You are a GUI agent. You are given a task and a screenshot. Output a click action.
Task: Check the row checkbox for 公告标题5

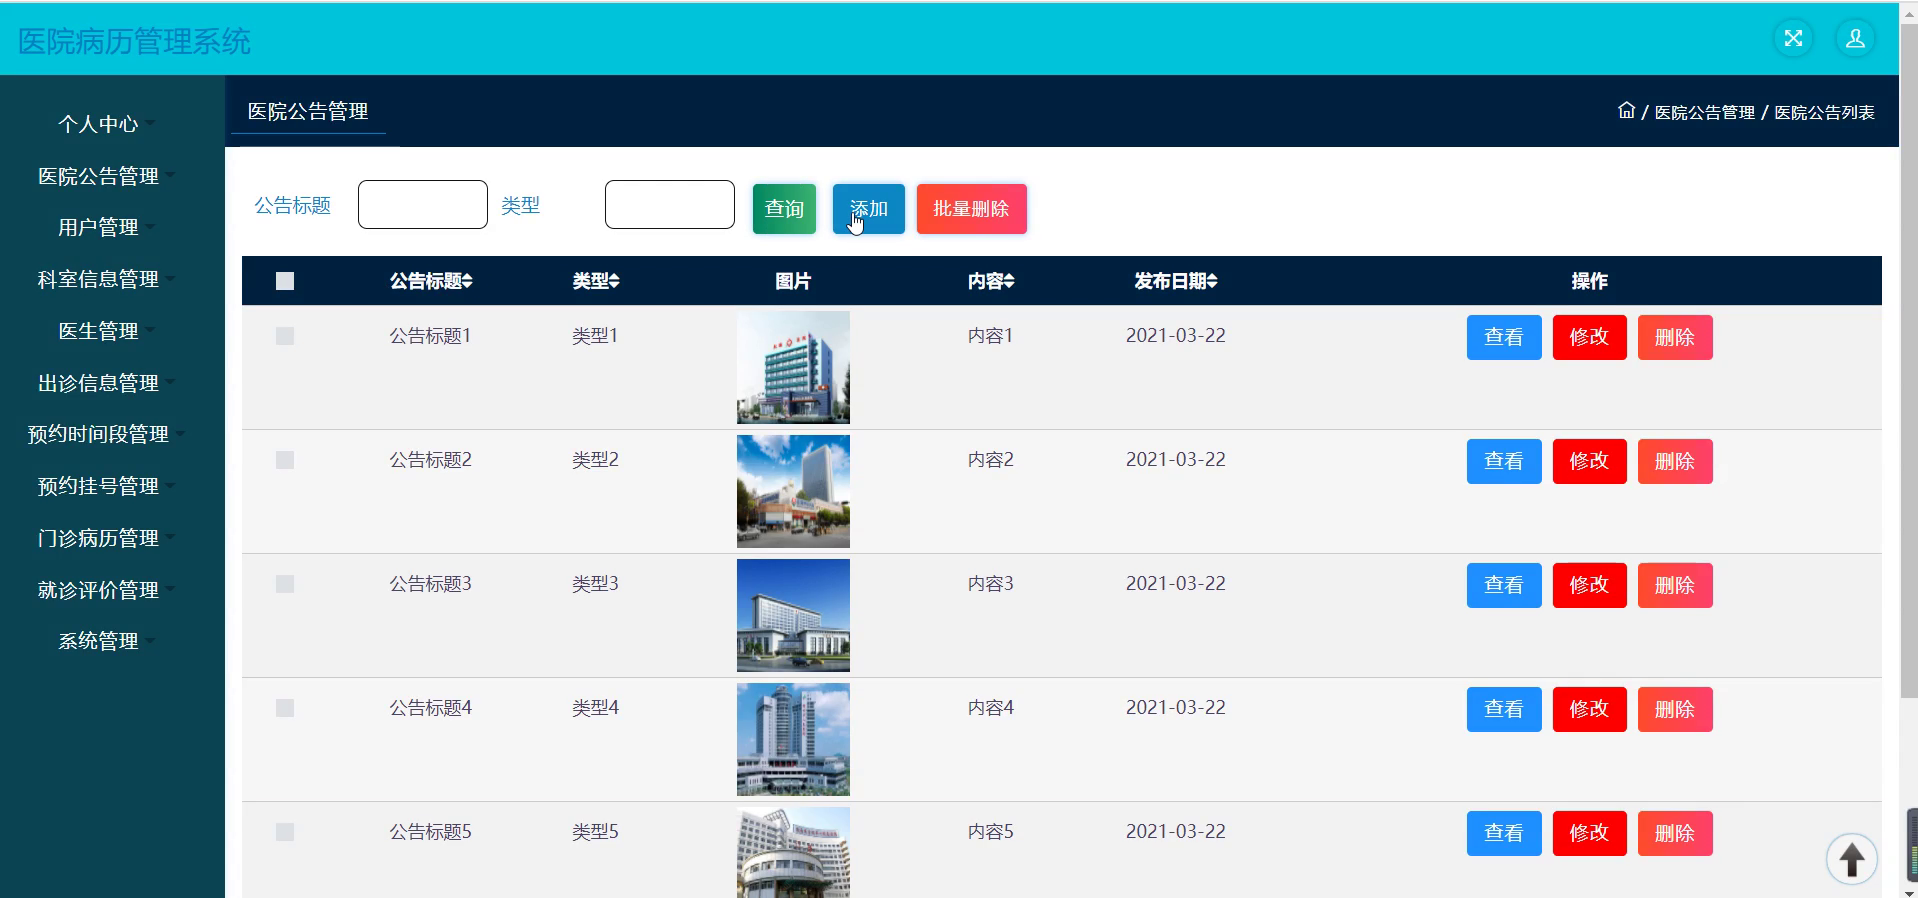pos(285,832)
